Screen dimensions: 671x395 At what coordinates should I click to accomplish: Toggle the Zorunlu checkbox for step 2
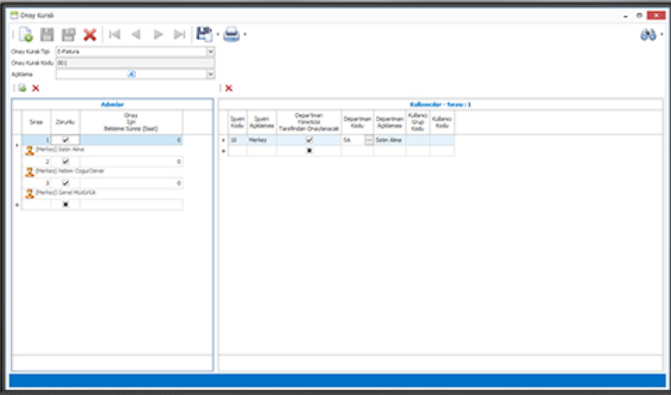(x=65, y=161)
